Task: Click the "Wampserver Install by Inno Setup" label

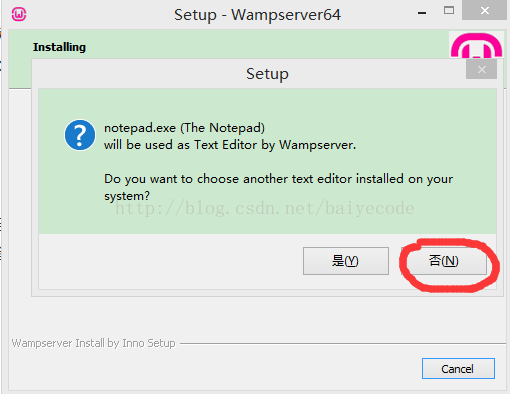Action: coord(94,343)
